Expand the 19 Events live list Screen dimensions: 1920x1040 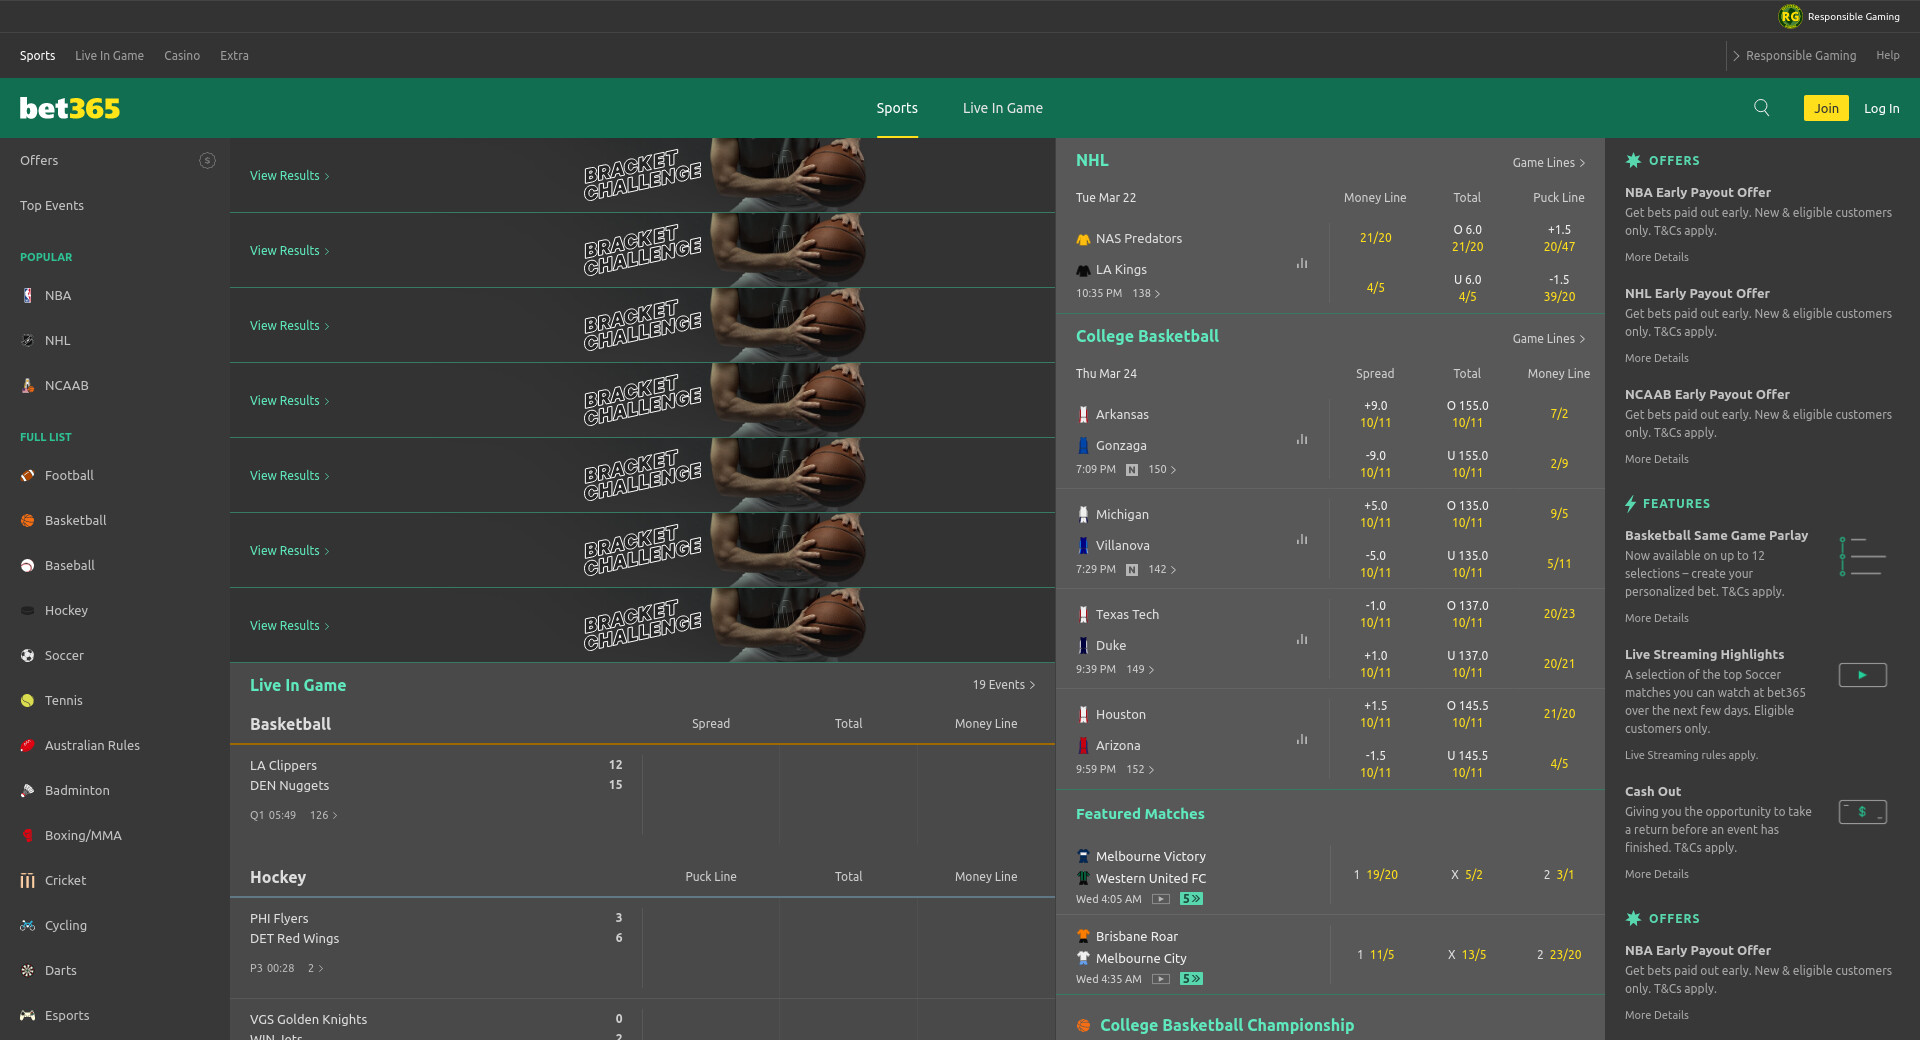pos(1003,685)
